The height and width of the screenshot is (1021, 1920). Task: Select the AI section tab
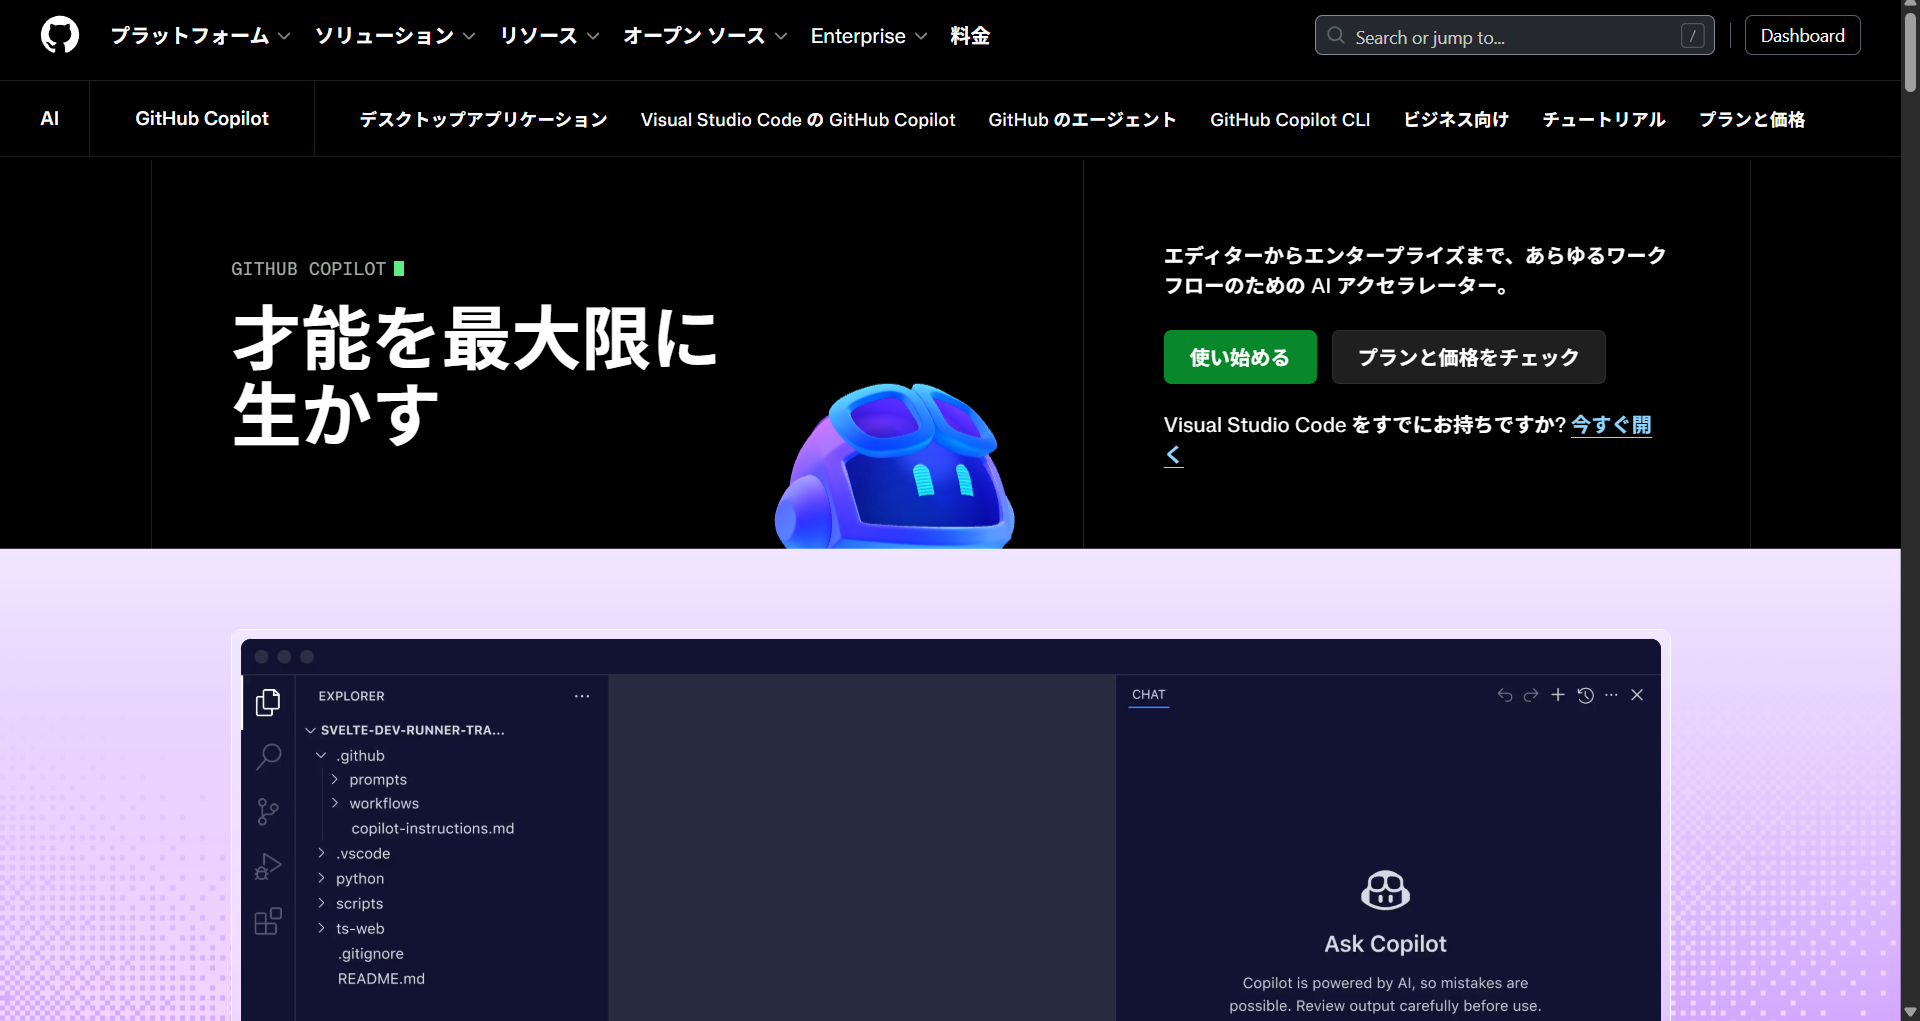[x=49, y=119]
